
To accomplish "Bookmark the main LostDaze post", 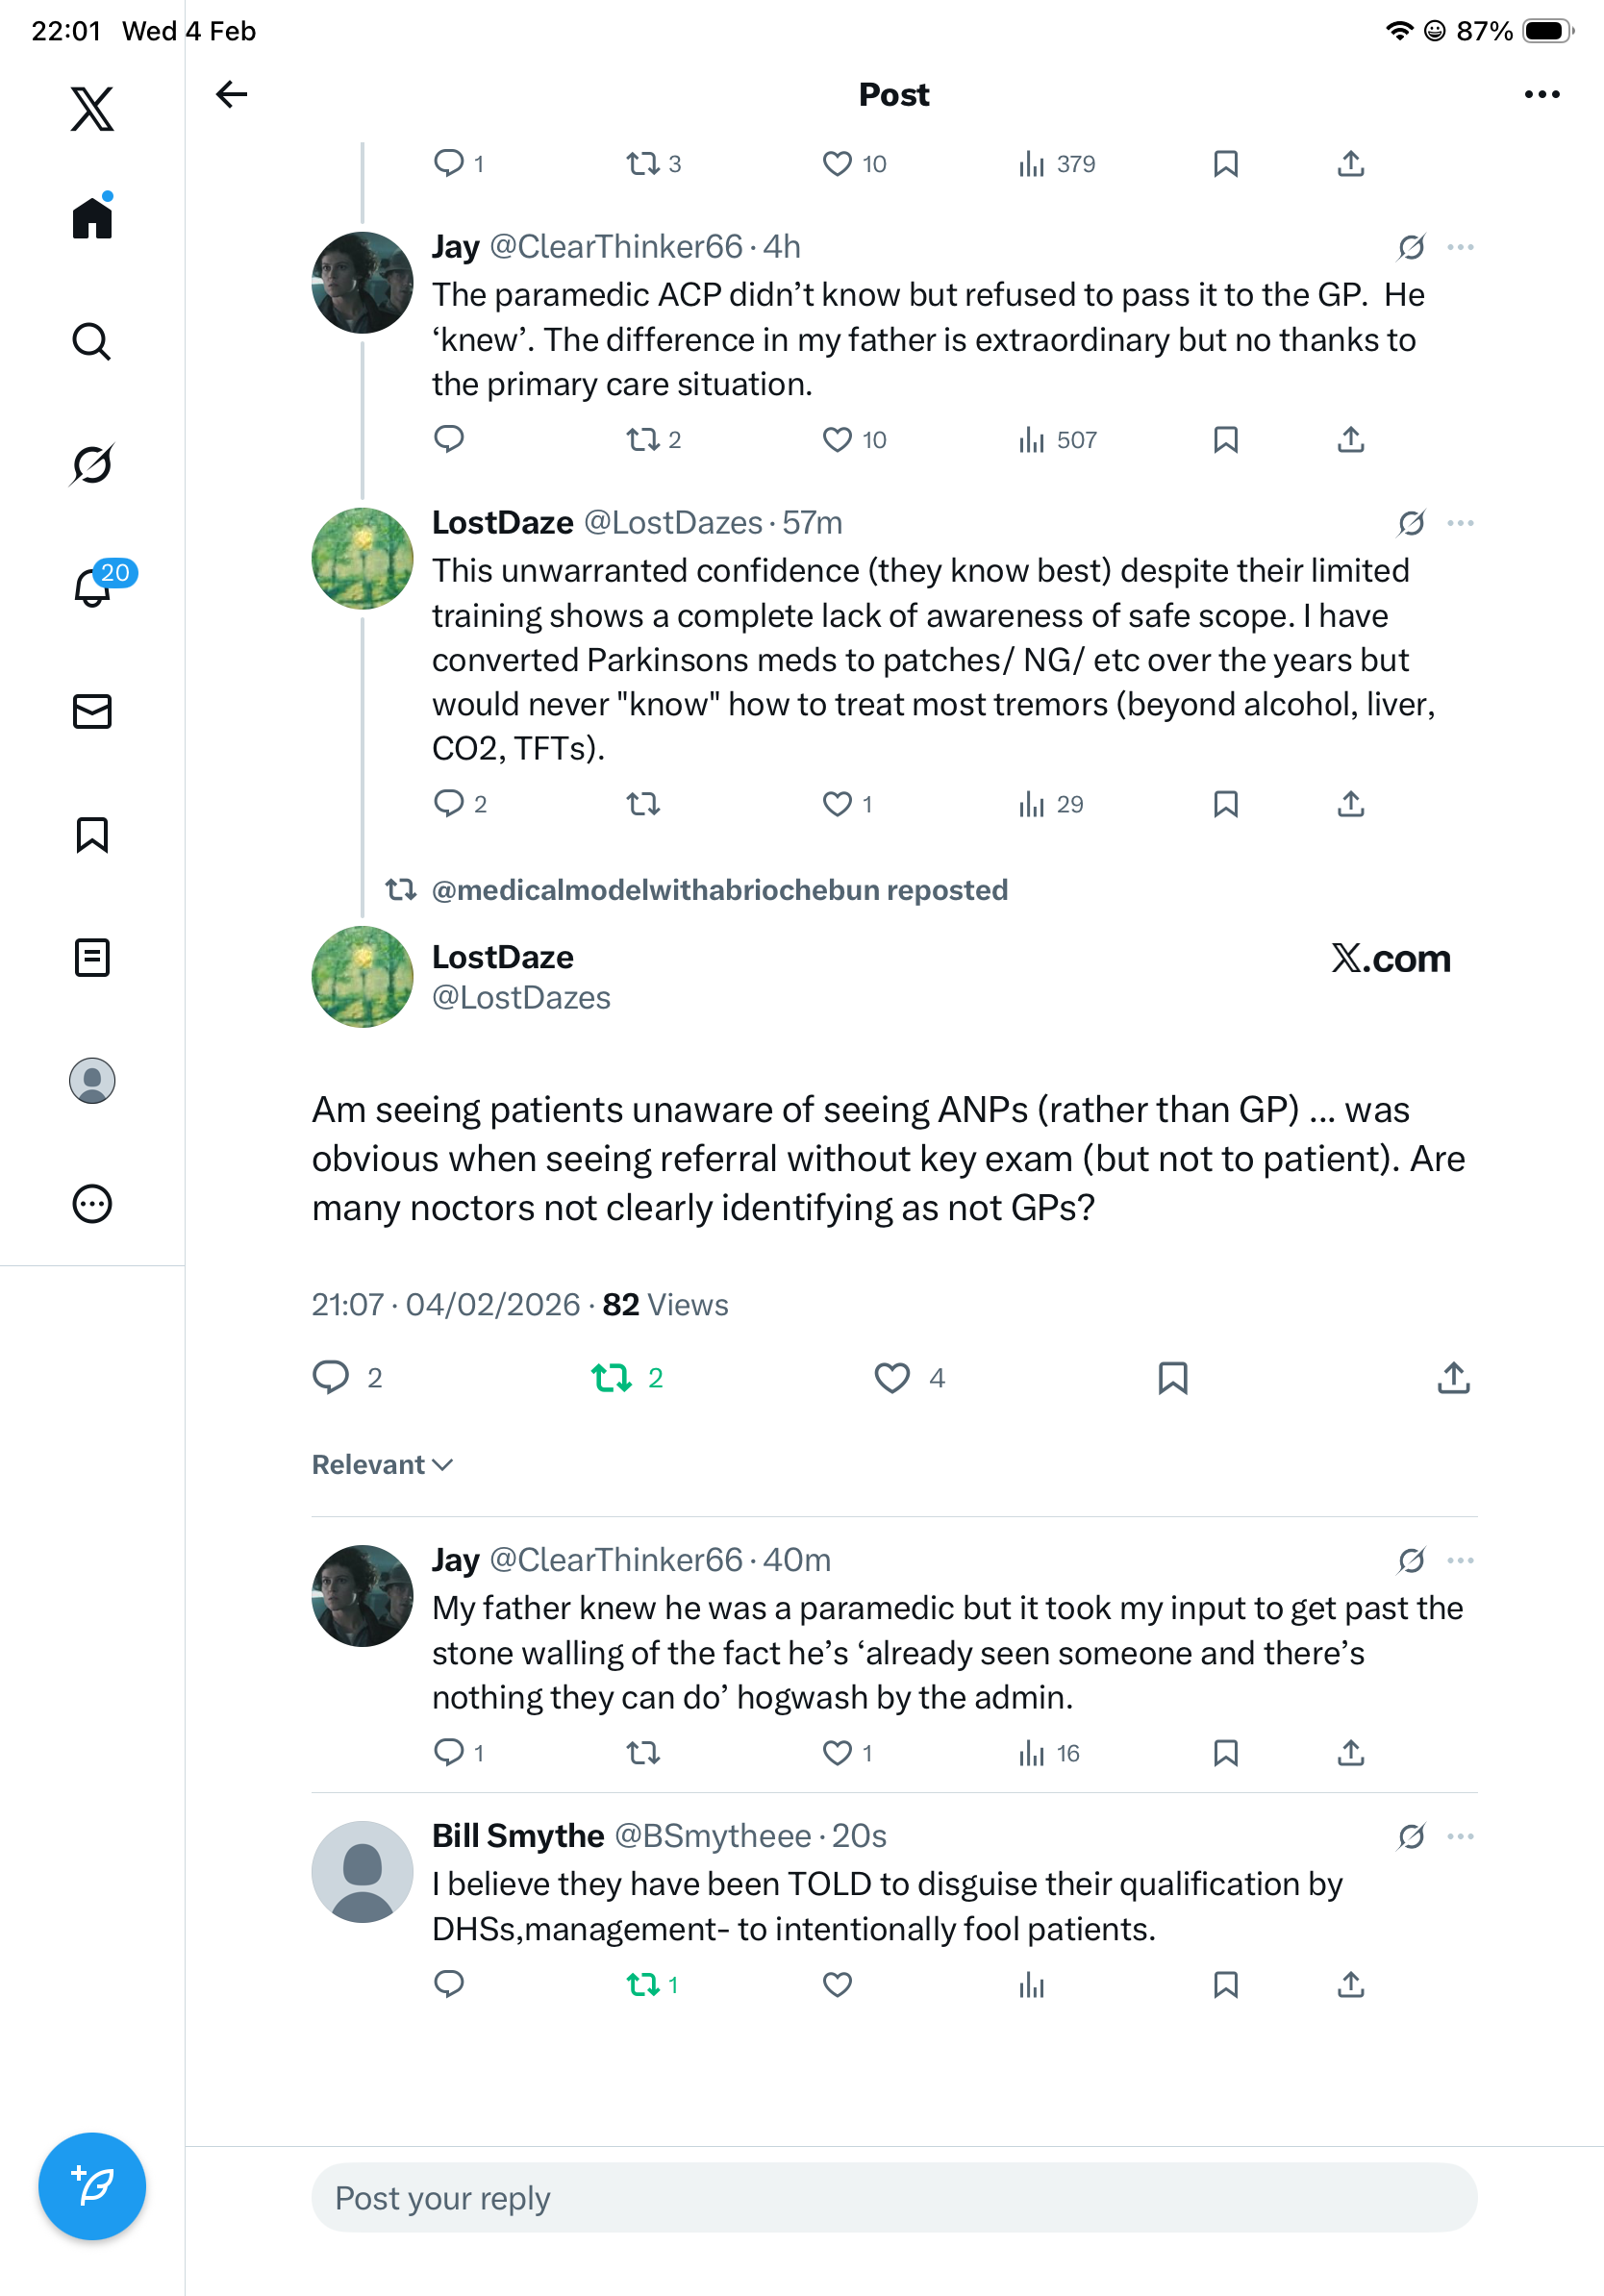I will [x=1173, y=1378].
